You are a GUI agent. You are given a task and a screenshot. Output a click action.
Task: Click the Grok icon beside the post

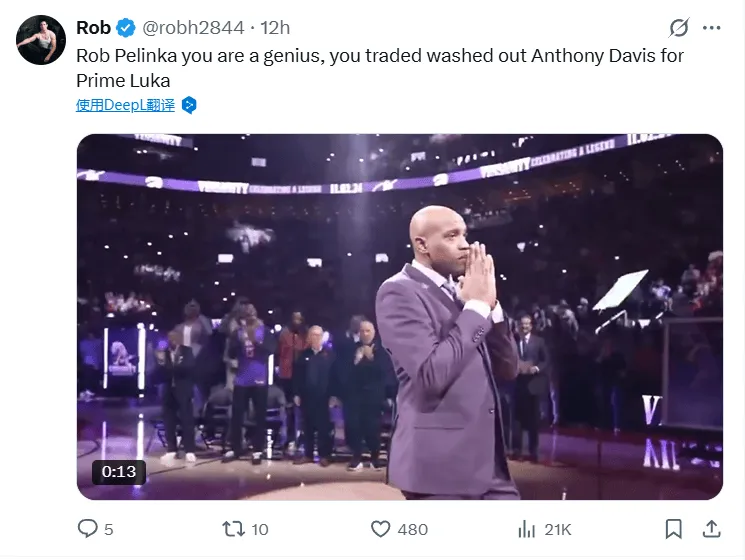pyautogui.click(x=679, y=28)
